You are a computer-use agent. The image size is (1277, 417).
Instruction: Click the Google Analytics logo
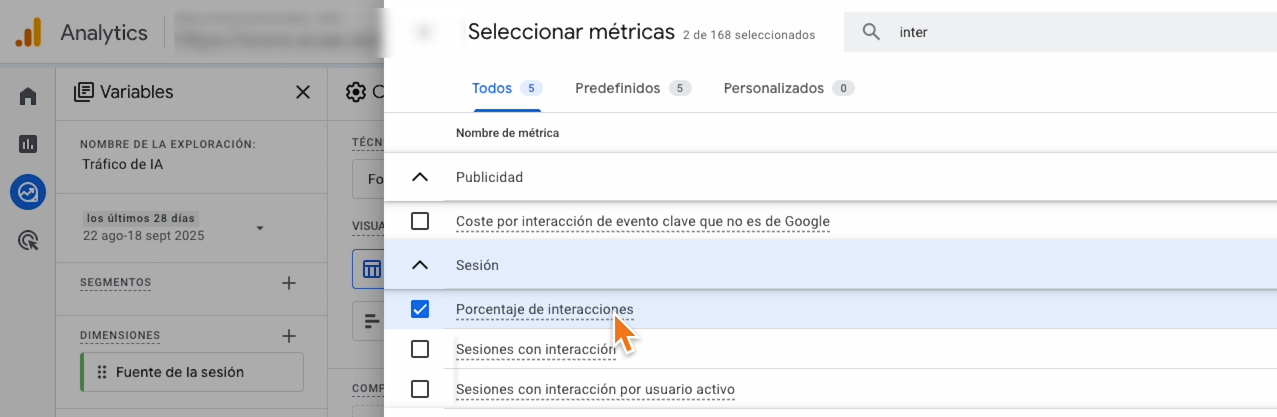pyautogui.click(x=28, y=32)
